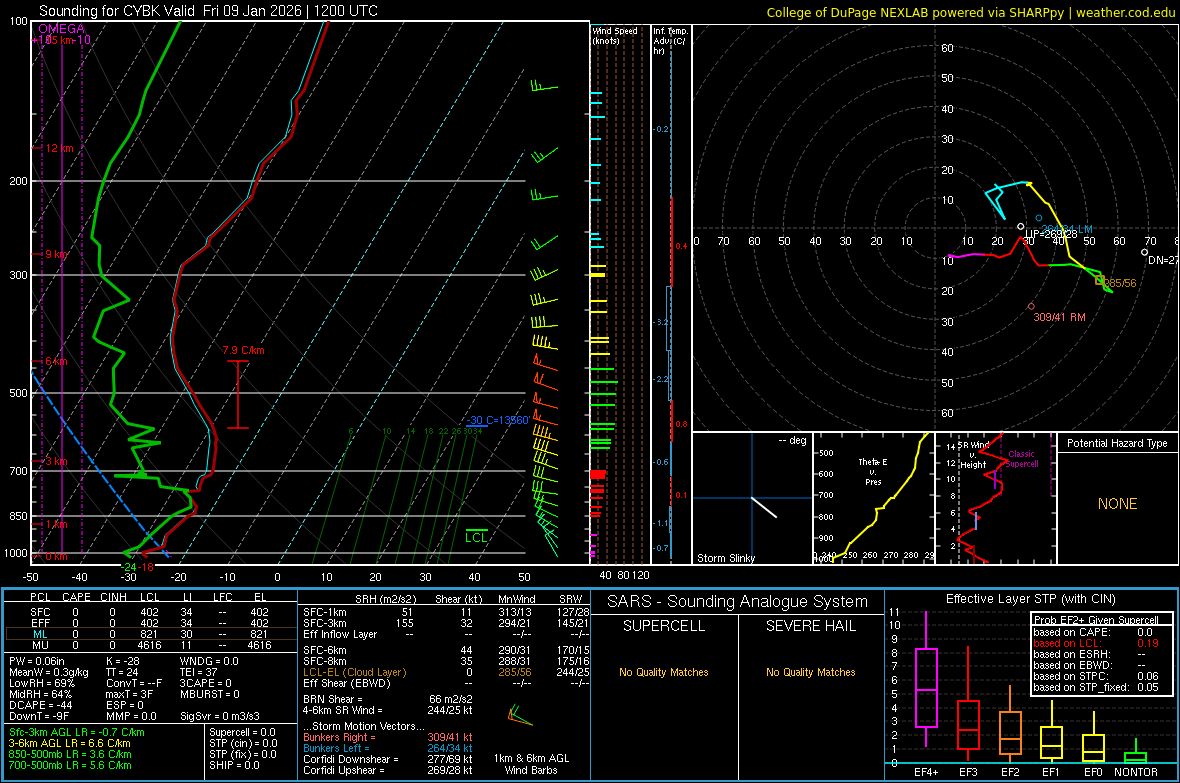Click the Bunkers Left storm motion line
The image size is (1180, 783).
pos(388,748)
